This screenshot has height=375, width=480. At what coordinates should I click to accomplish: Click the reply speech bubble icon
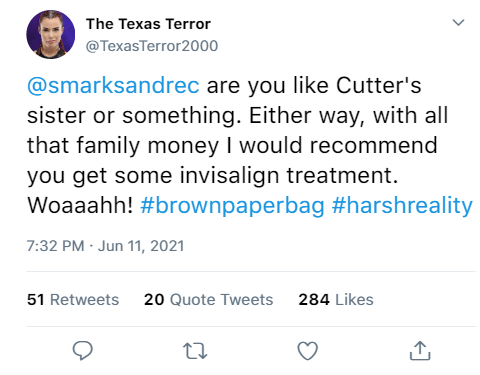(82, 351)
